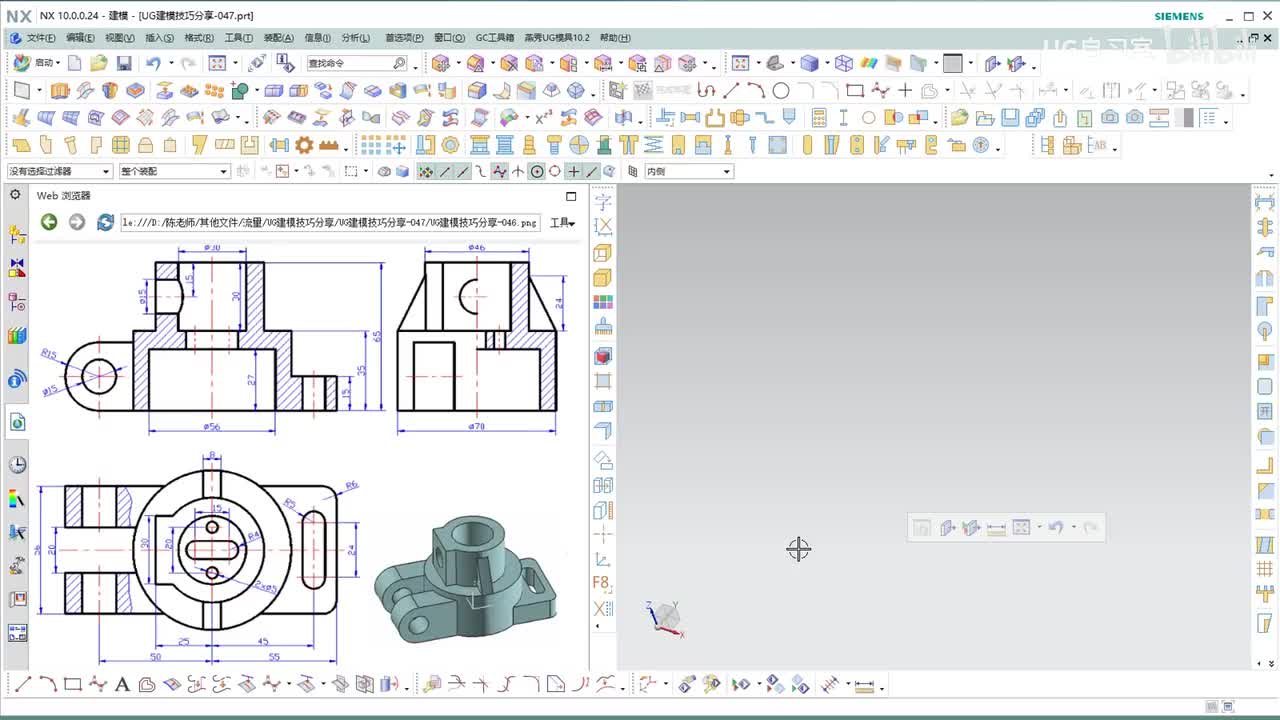Open the 帮助(H) menu

click(x=615, y=38)
